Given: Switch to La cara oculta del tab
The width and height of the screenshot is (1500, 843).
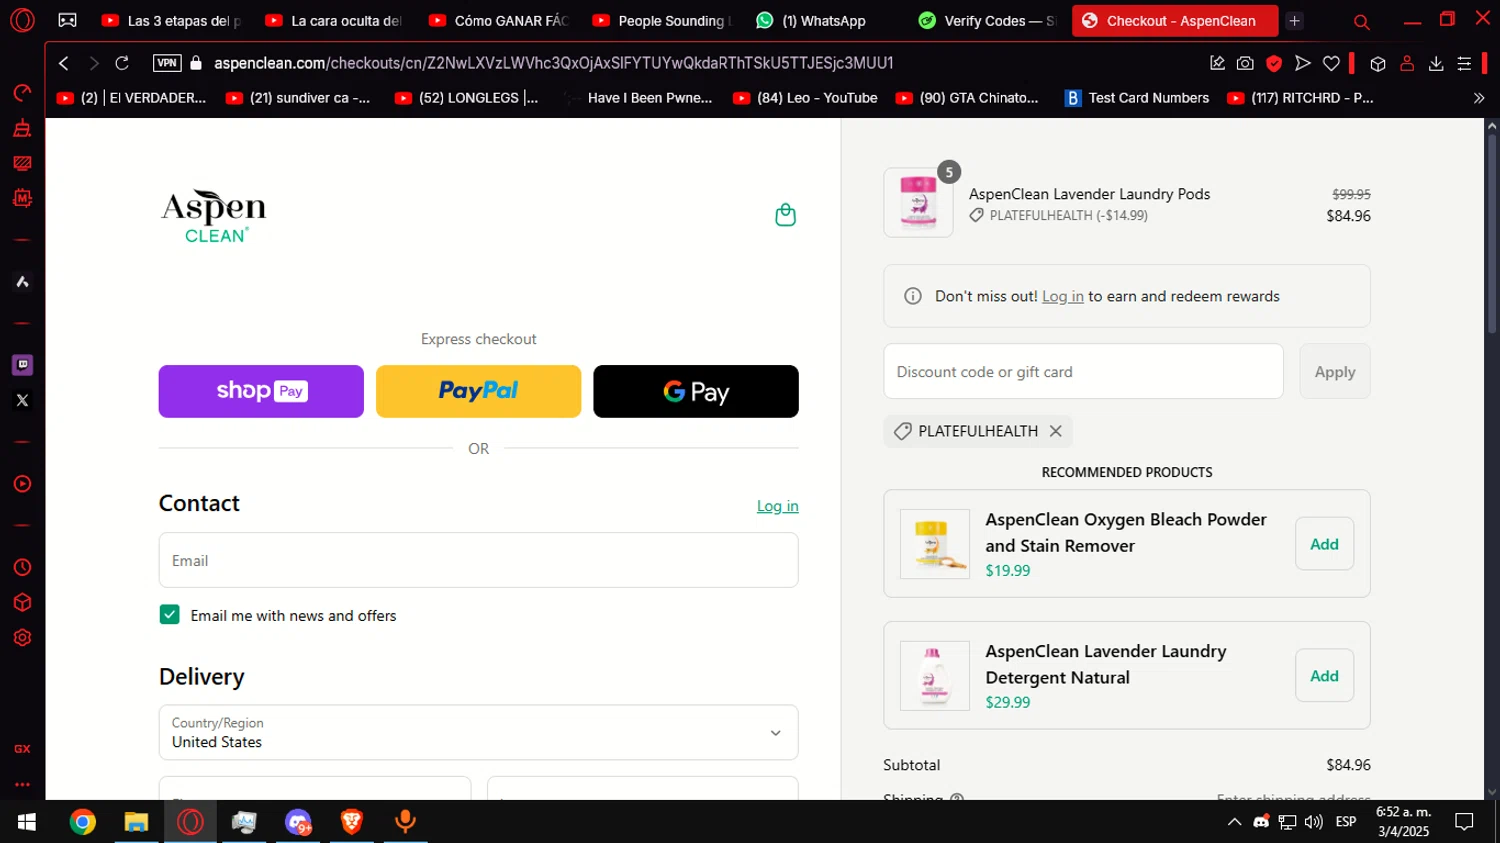Looking at the screenshot, I should [335, 20].
